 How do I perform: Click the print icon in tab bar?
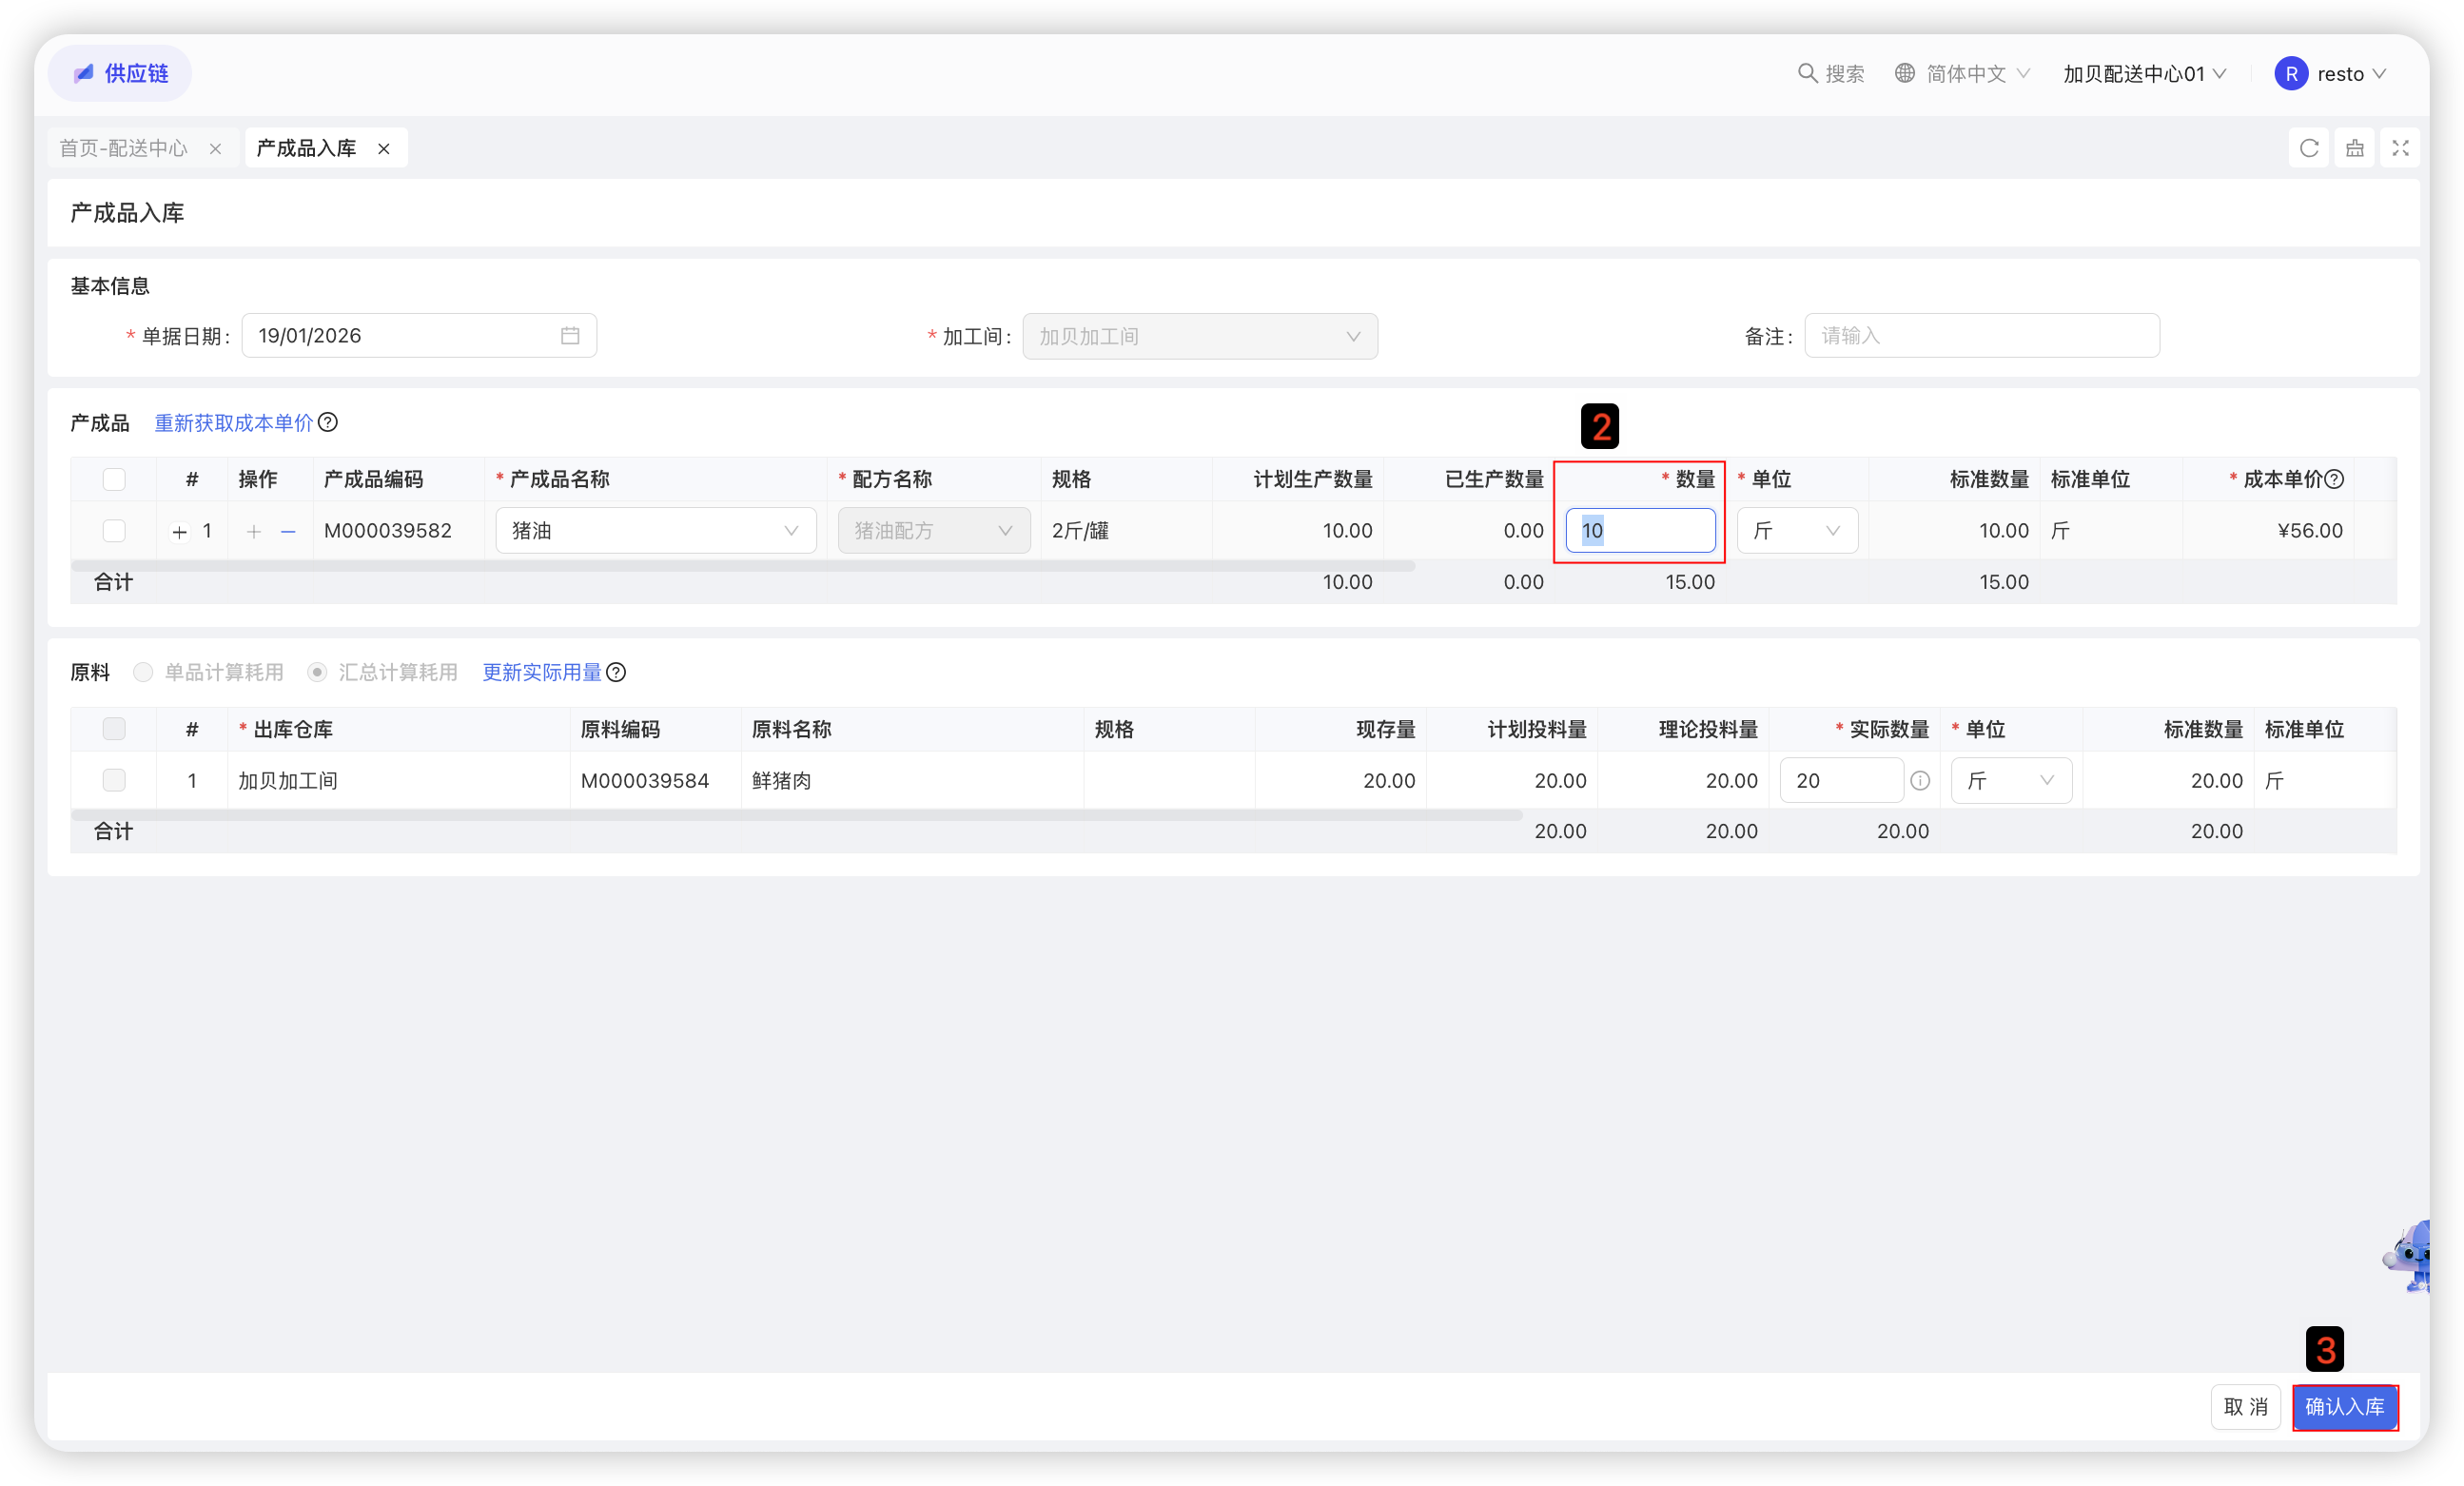click(2355, 148)
